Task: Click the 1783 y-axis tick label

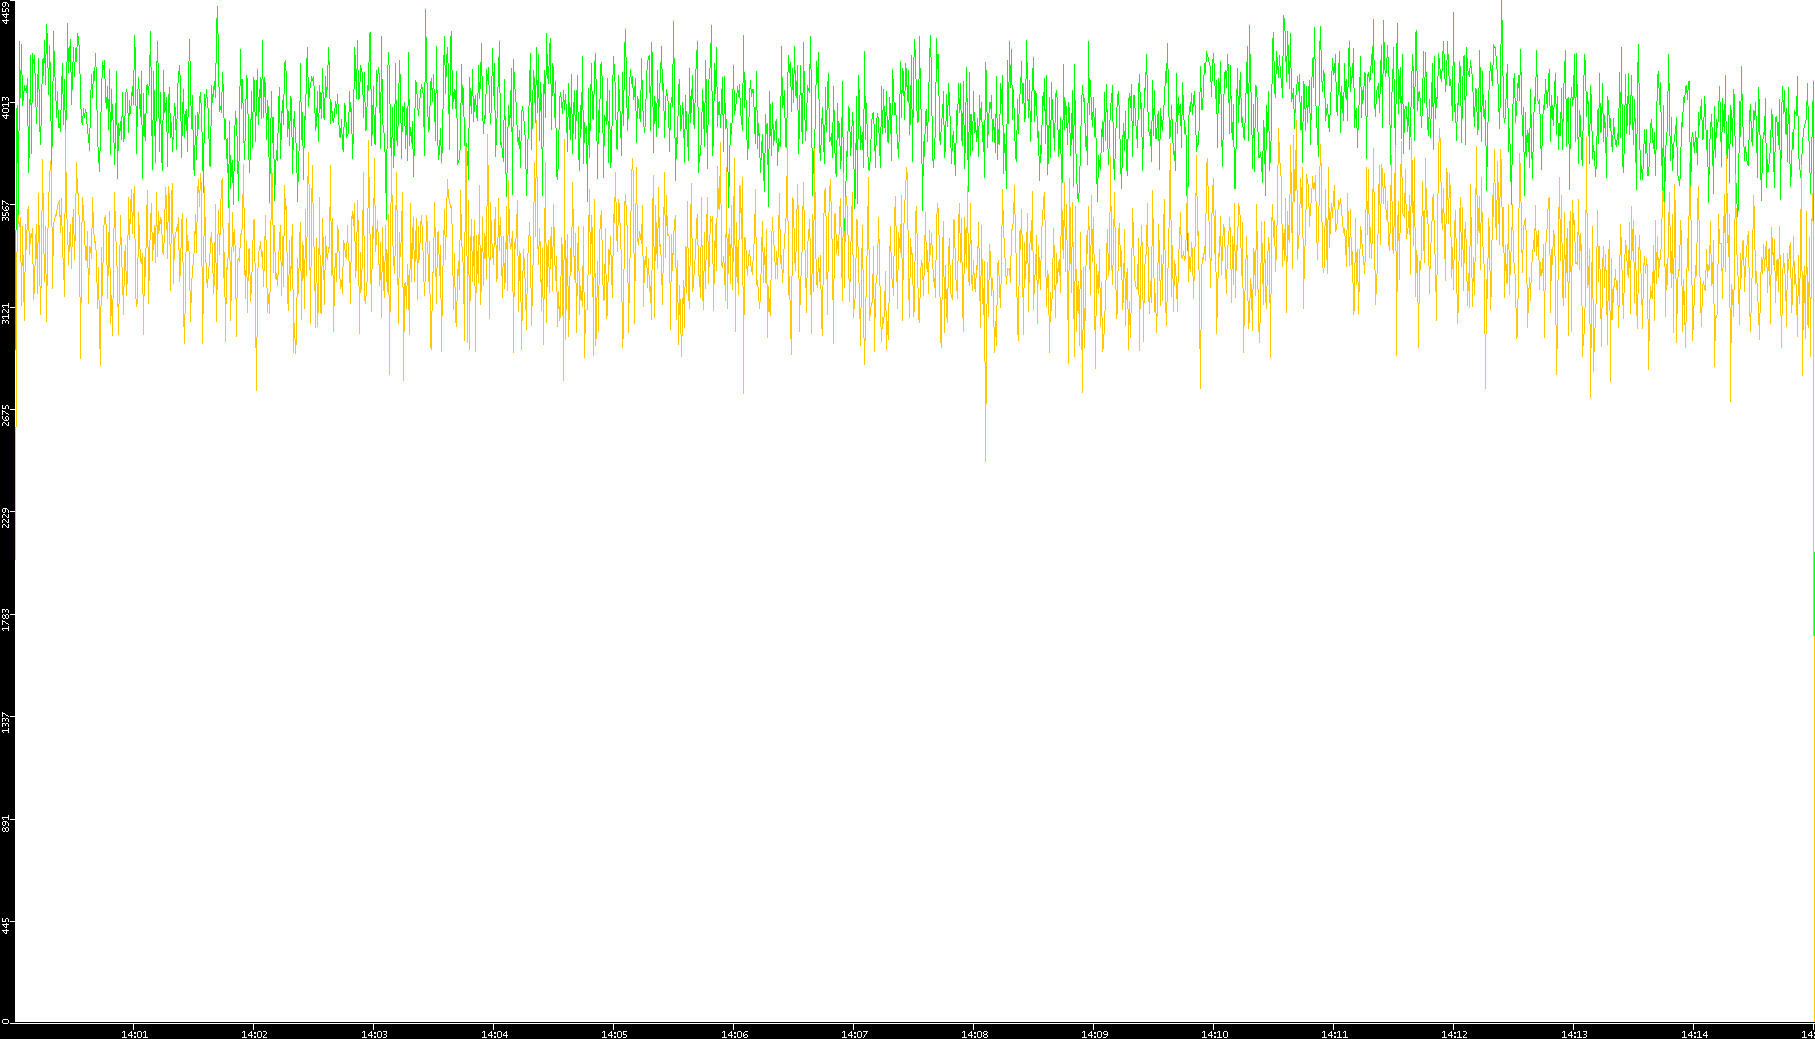Action: (x=6, y=620)
